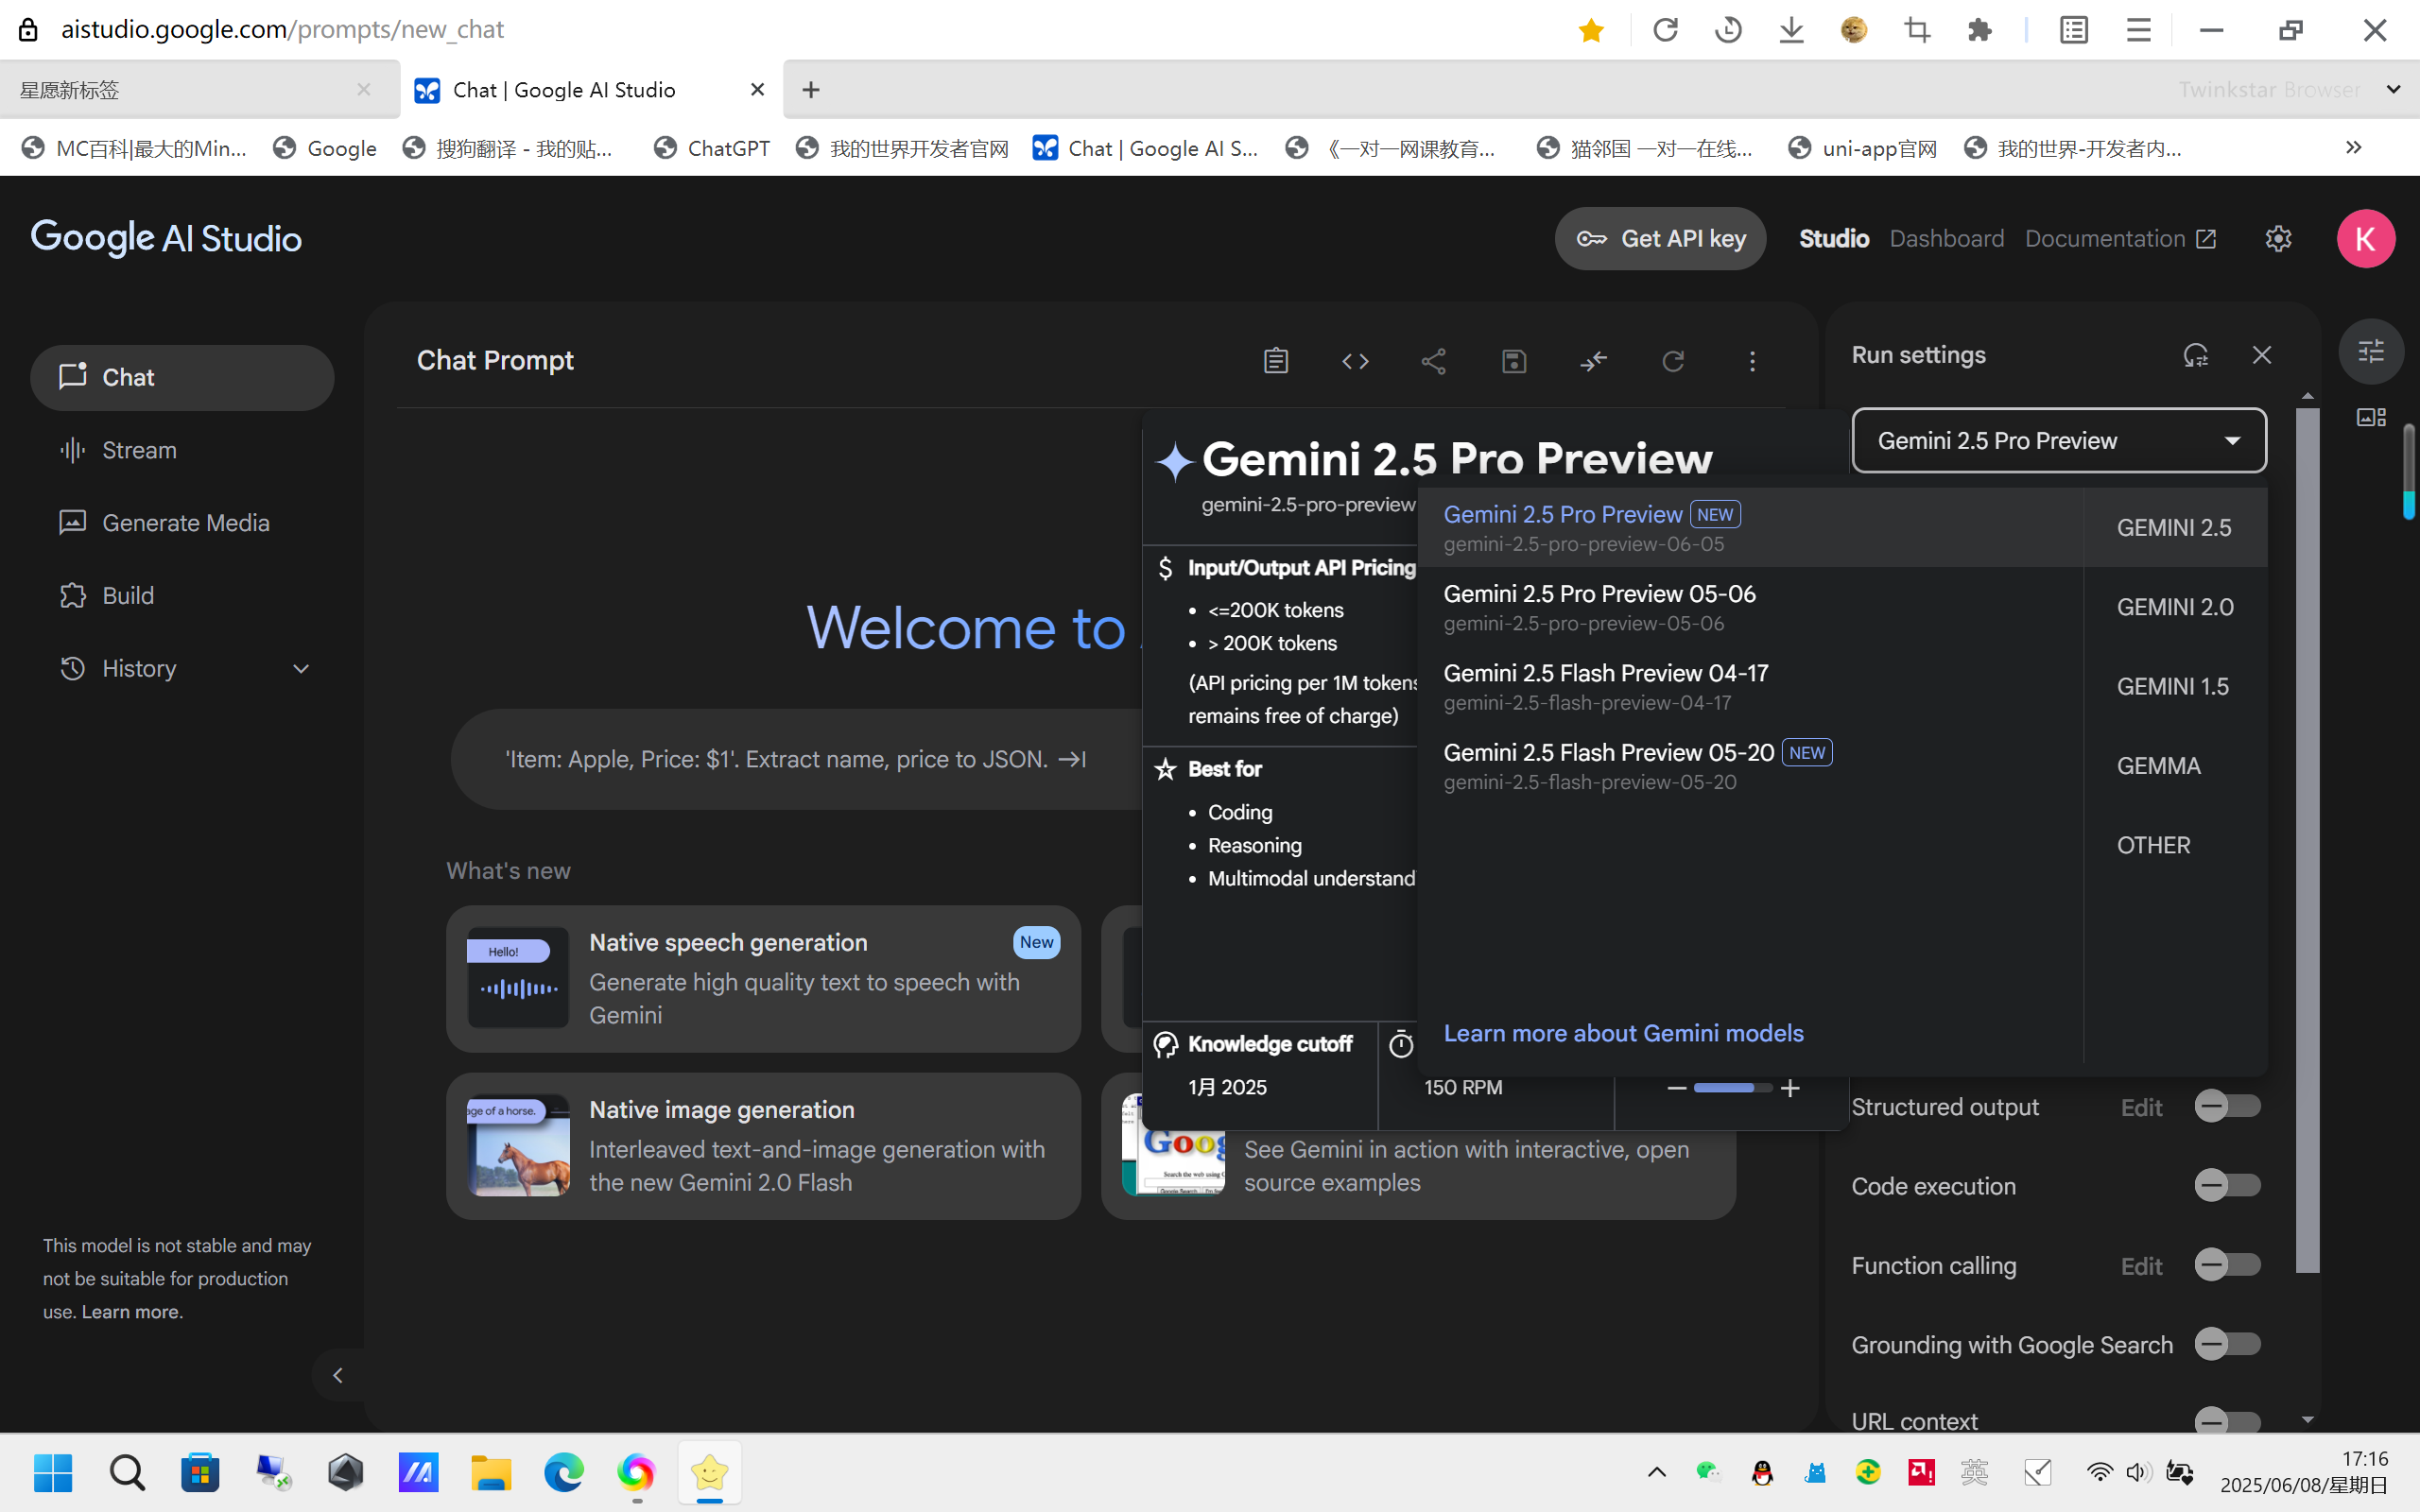This screenshot has width=2420, height=1512.
Task: Click the Get API key button
Action: (1660, 238)
